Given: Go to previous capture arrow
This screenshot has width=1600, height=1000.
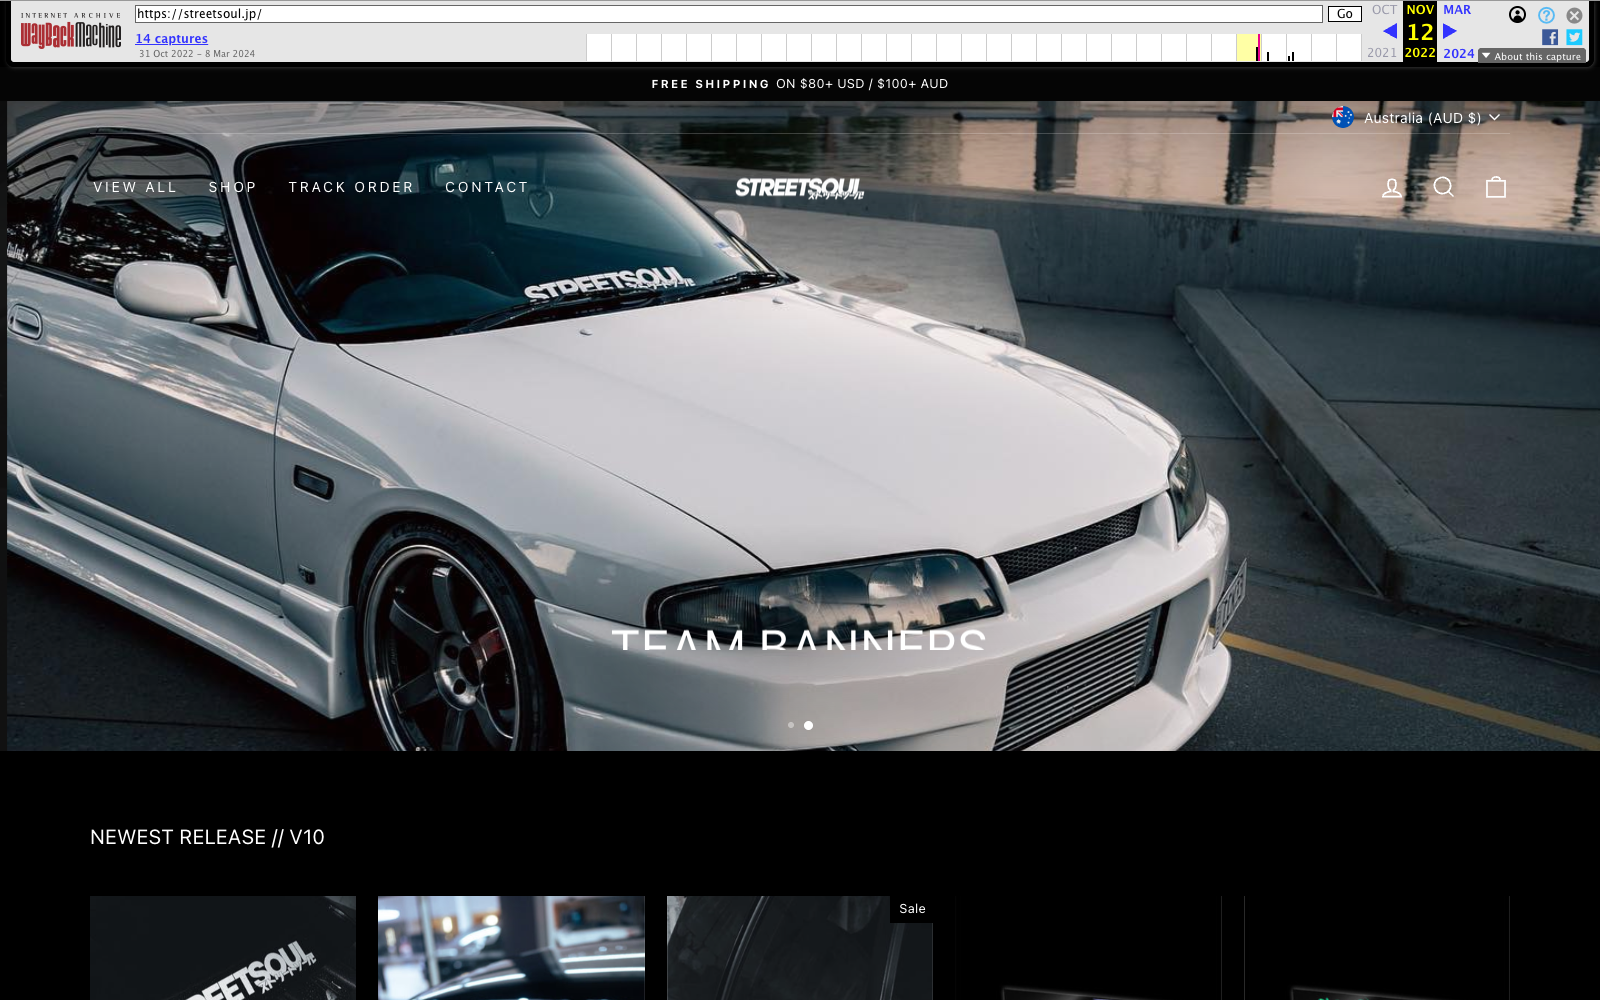Looking at the screenshot, I should click(1389, 31).
